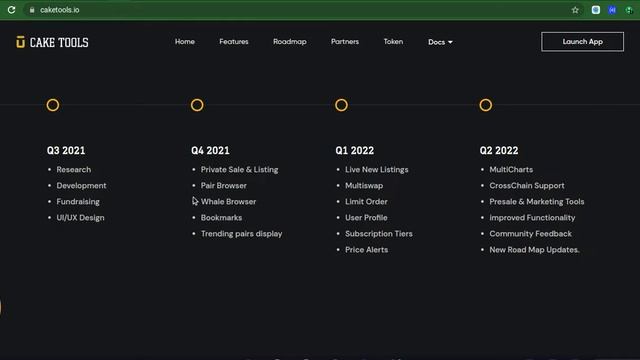Click the Cake Tools logo
Image resolution: width=640 pixels, height=360 pixels.
pos(52,42)
